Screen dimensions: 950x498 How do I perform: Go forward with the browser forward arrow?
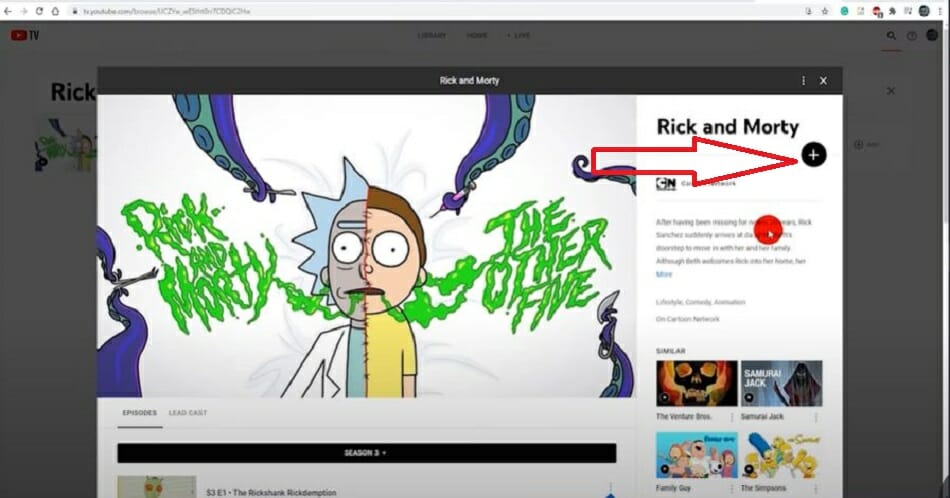pyautogui.click(x=23, y=11)
